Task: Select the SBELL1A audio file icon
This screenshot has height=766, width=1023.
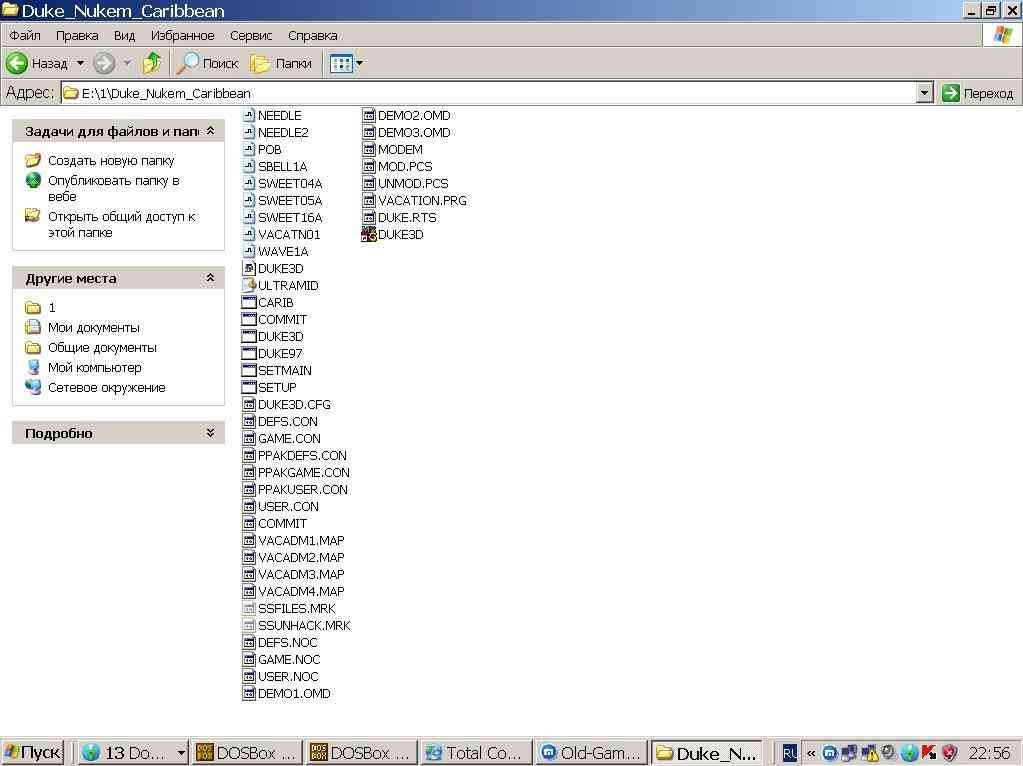Action: [x=249, y=166]
